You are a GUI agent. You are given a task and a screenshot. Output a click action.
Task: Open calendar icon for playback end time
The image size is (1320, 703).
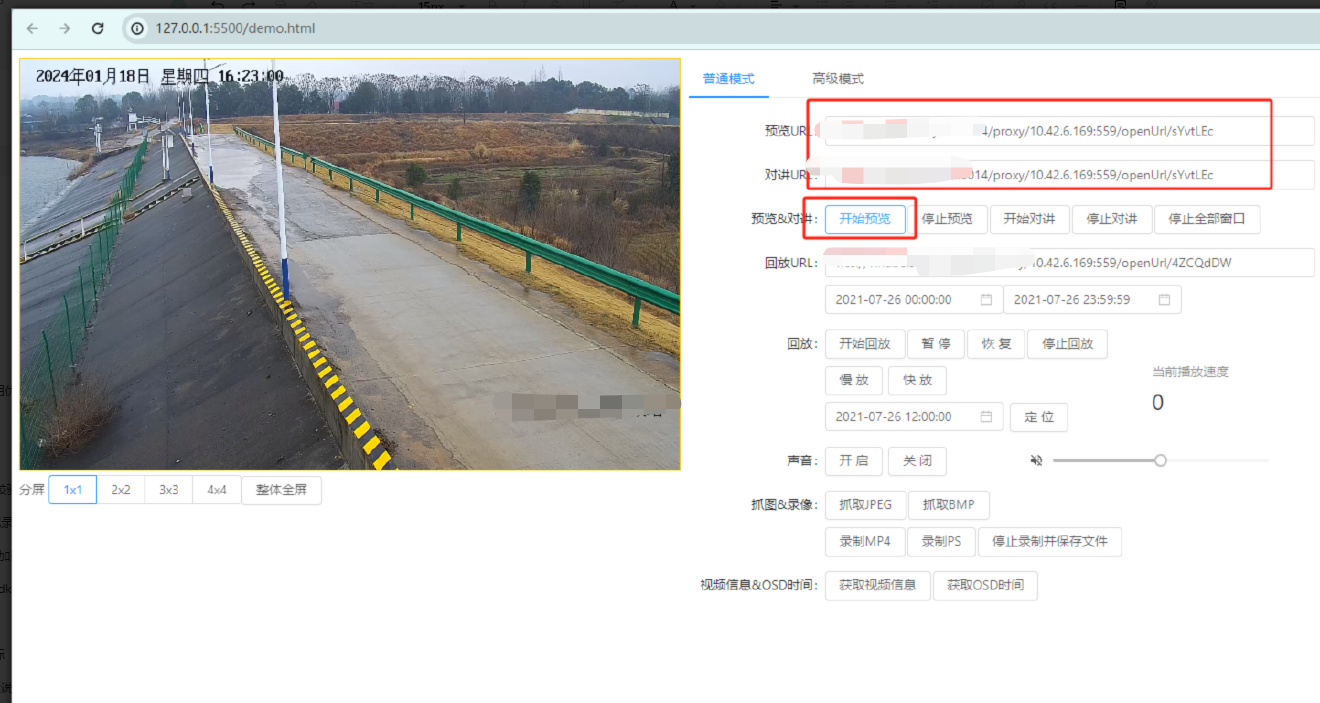(1164, 300)
